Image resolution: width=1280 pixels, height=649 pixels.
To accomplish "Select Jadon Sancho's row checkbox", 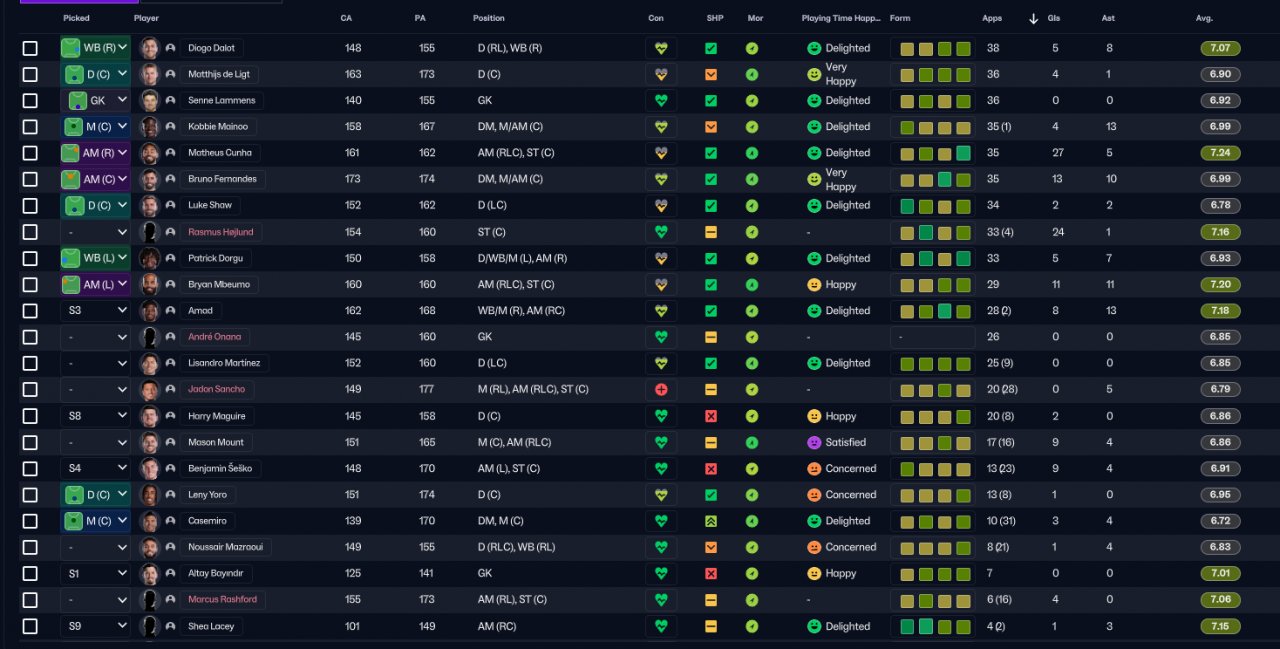I will click(30, 390).
